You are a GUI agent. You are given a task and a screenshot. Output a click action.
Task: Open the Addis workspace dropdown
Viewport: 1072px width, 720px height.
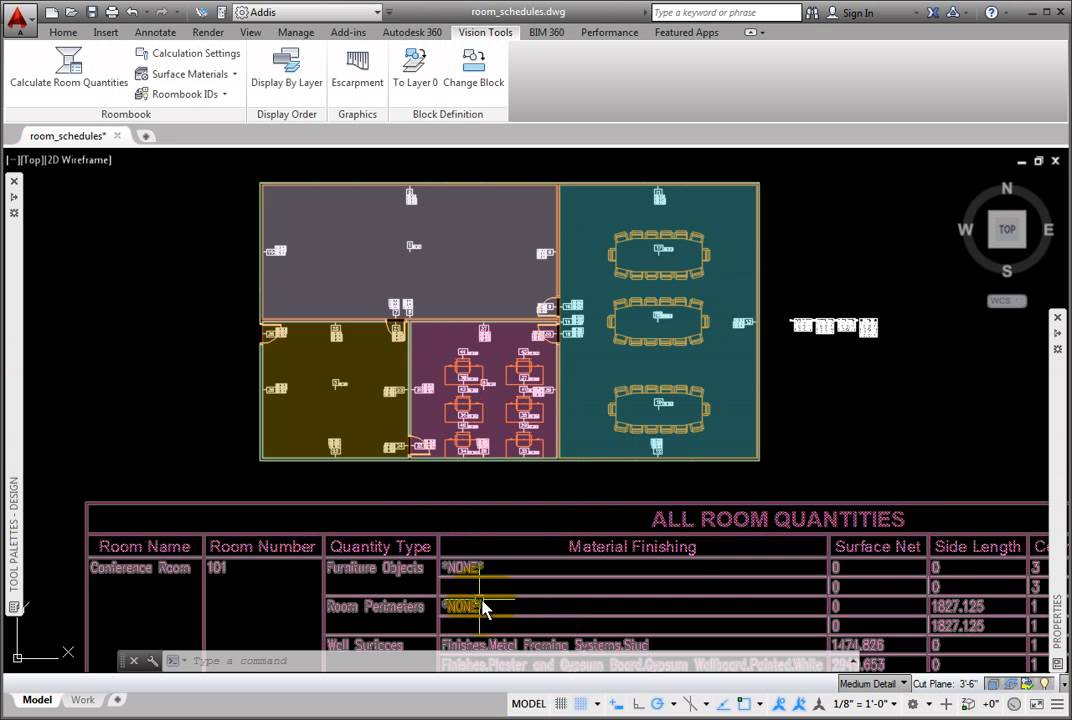[x=308, y=12]
